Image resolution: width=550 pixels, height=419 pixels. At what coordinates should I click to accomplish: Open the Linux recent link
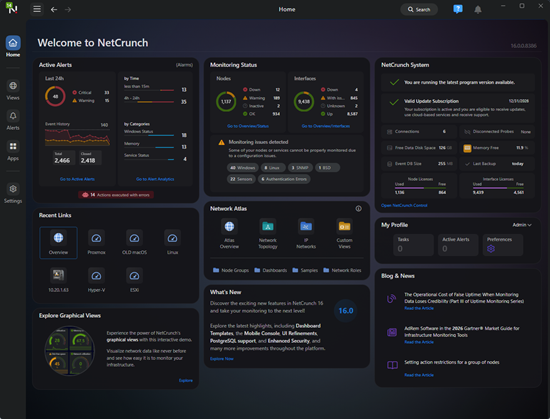172,243
